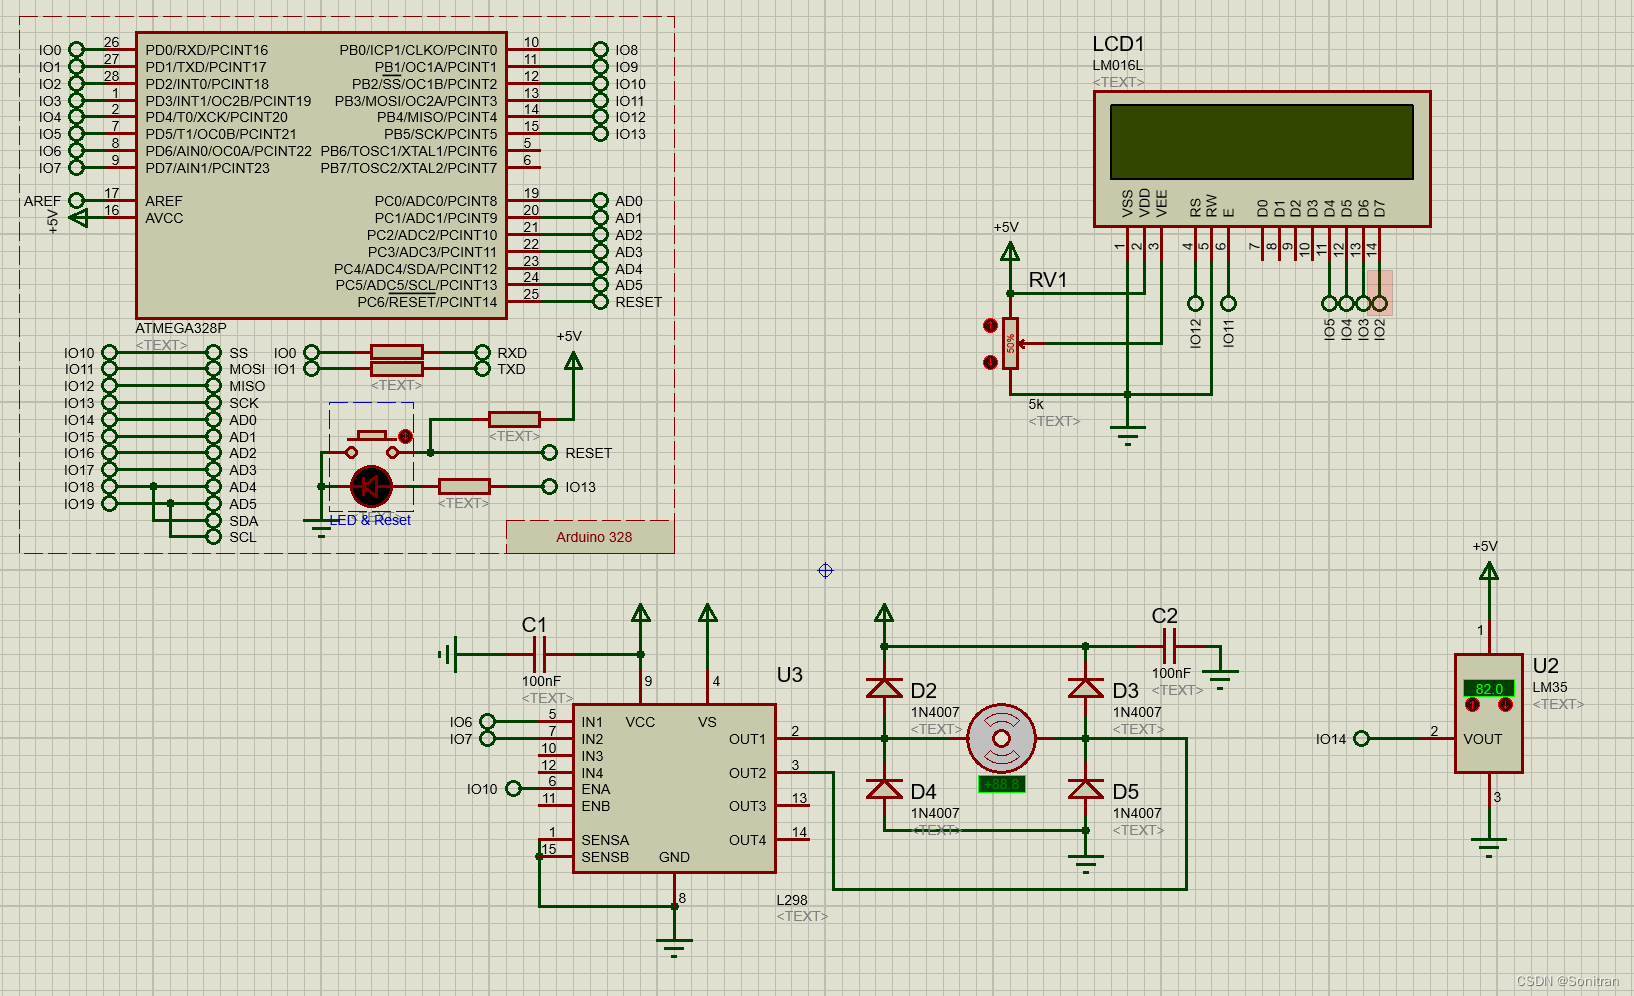Click the AREF terminal on the left

76,201
